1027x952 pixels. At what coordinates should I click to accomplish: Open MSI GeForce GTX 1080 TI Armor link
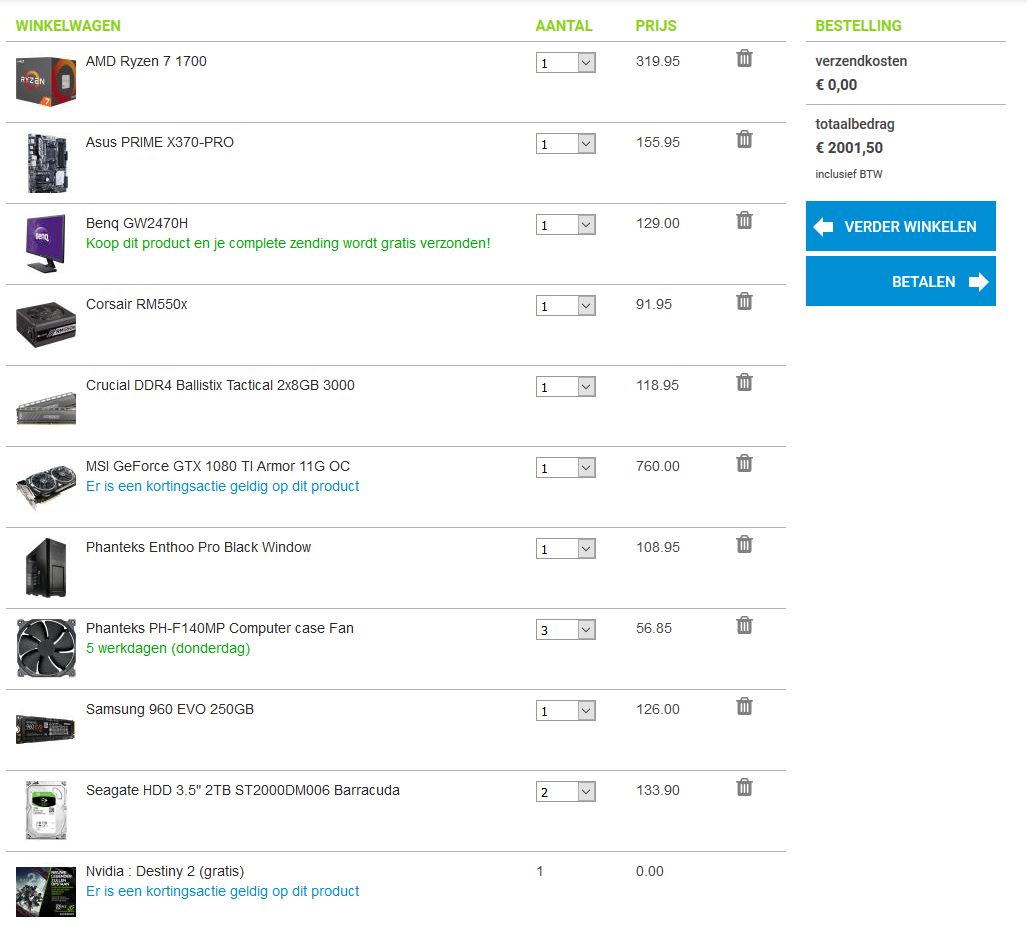pyautogui.click(x=218, y=466)
